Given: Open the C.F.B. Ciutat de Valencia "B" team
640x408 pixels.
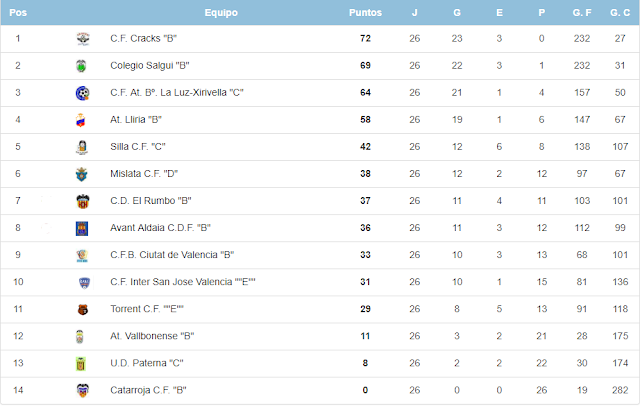Looking at the screenshot, I should pyautogui.click(x=172, y=255).
